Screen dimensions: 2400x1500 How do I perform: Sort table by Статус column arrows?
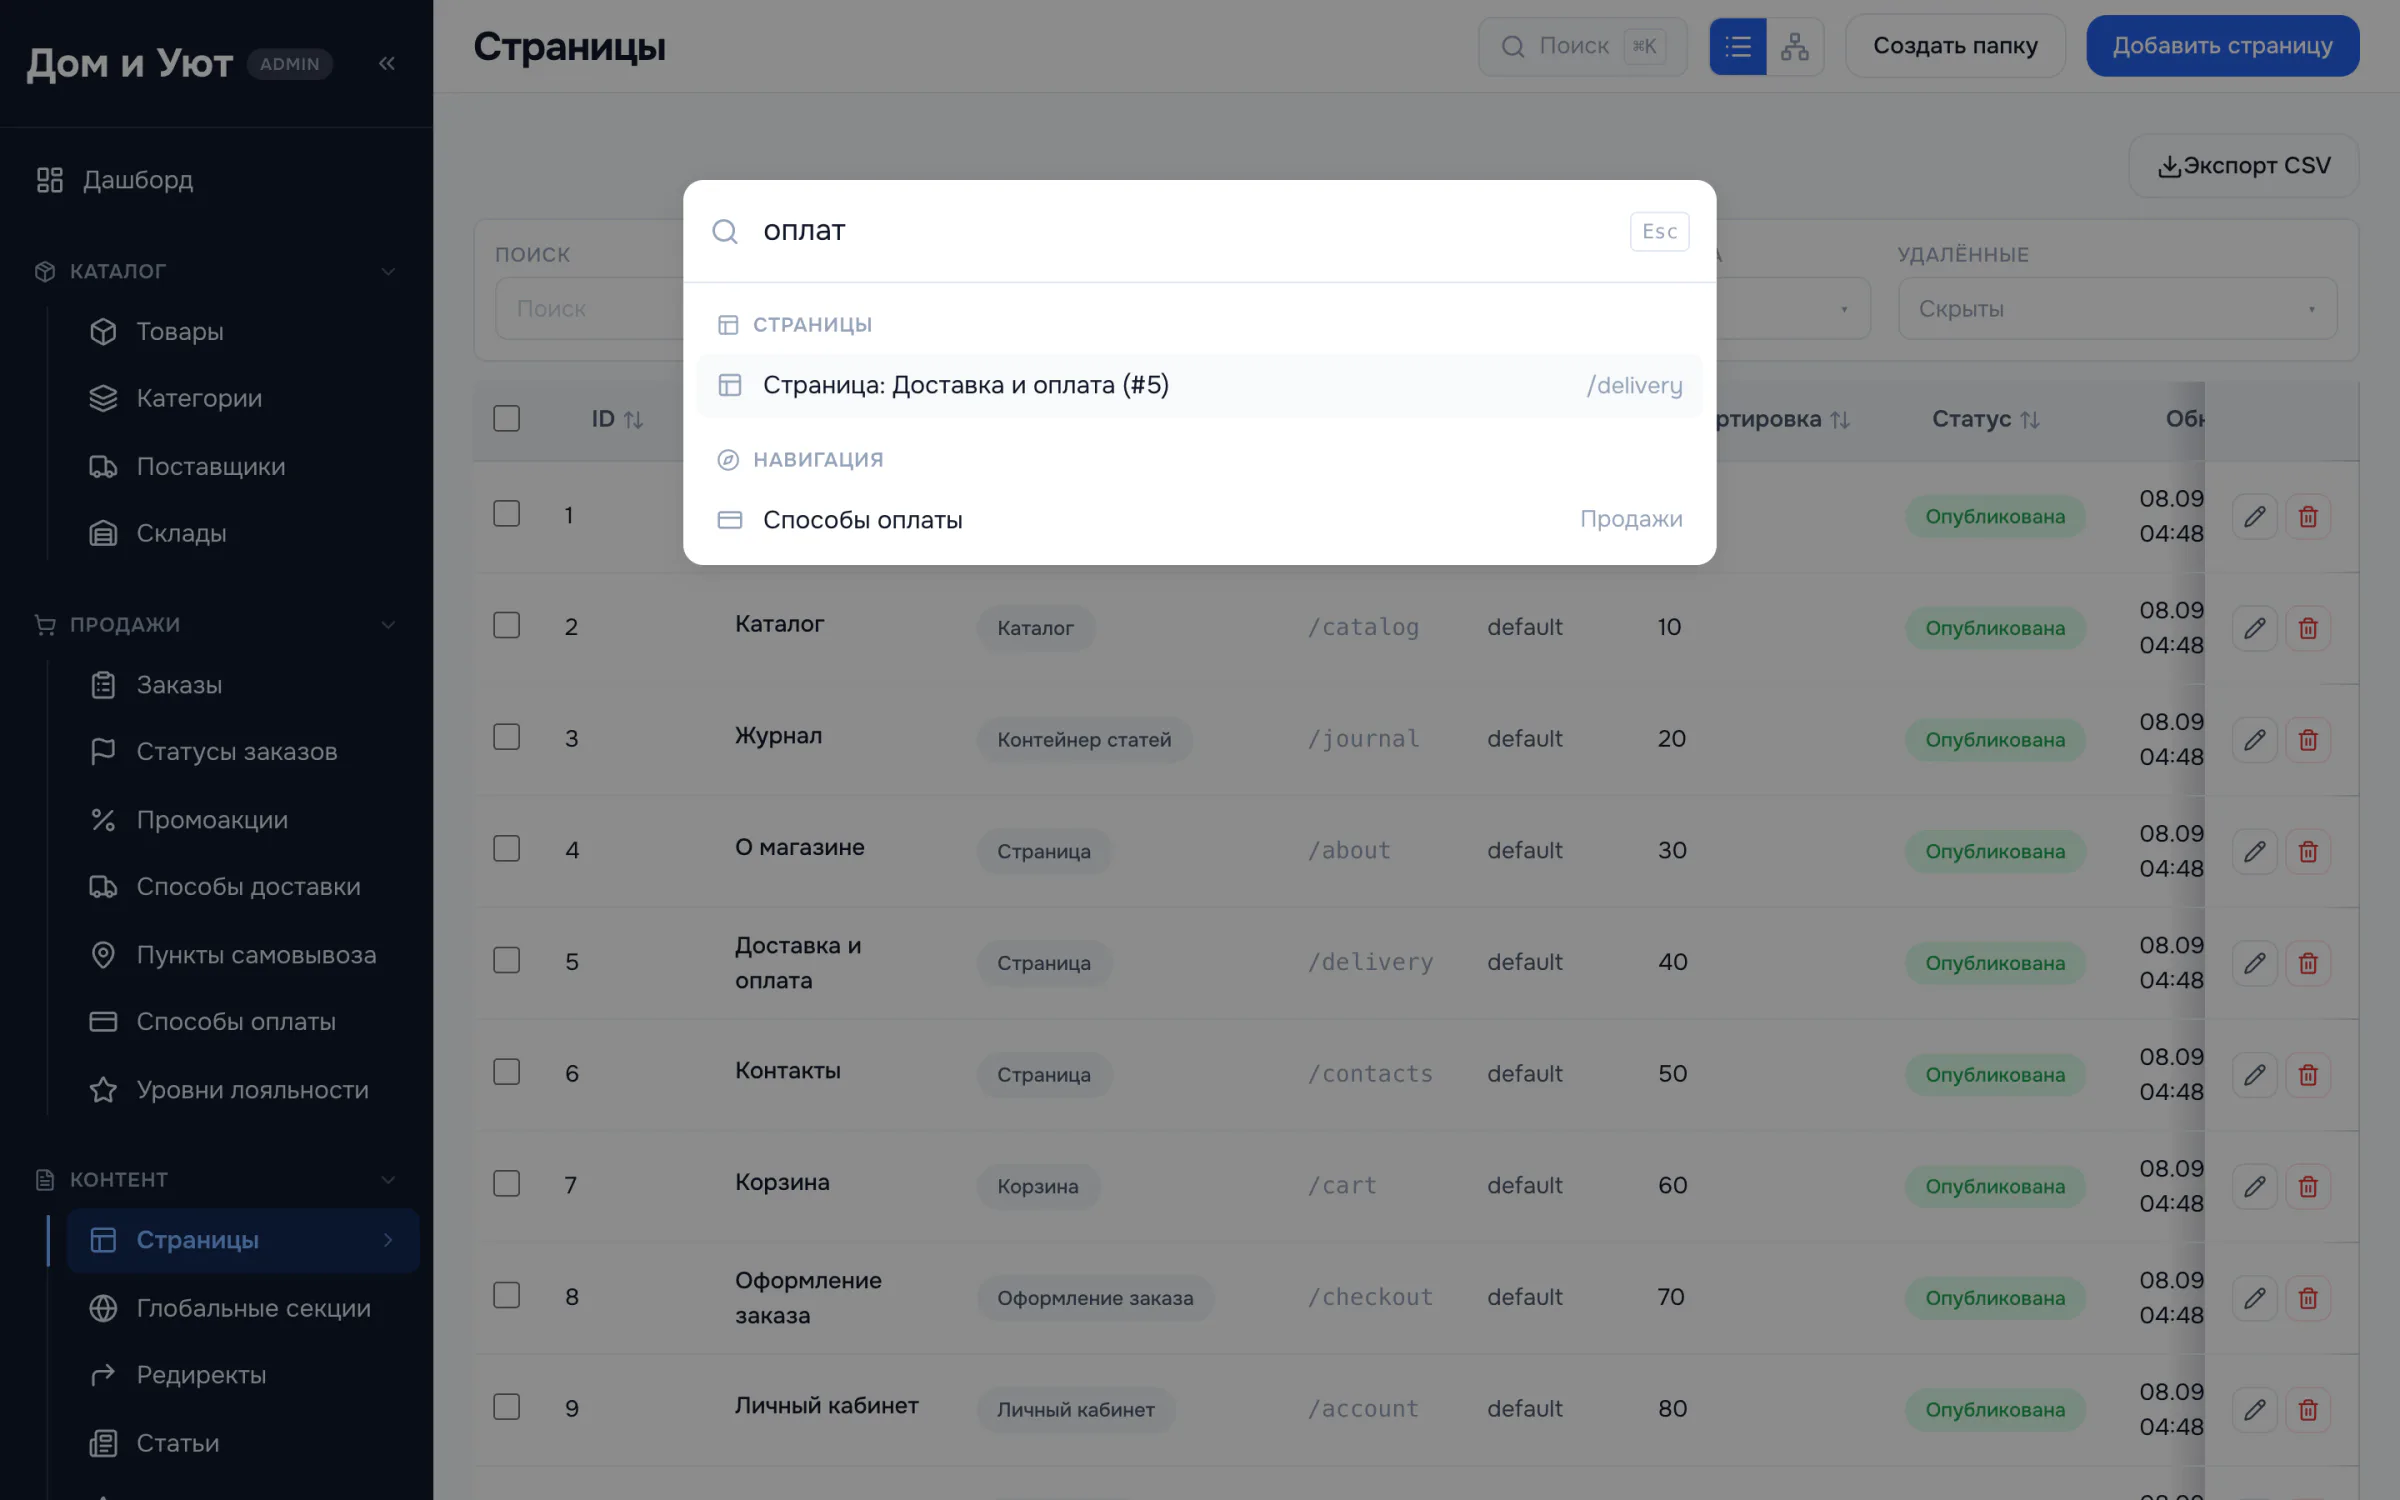[2029, 420]
